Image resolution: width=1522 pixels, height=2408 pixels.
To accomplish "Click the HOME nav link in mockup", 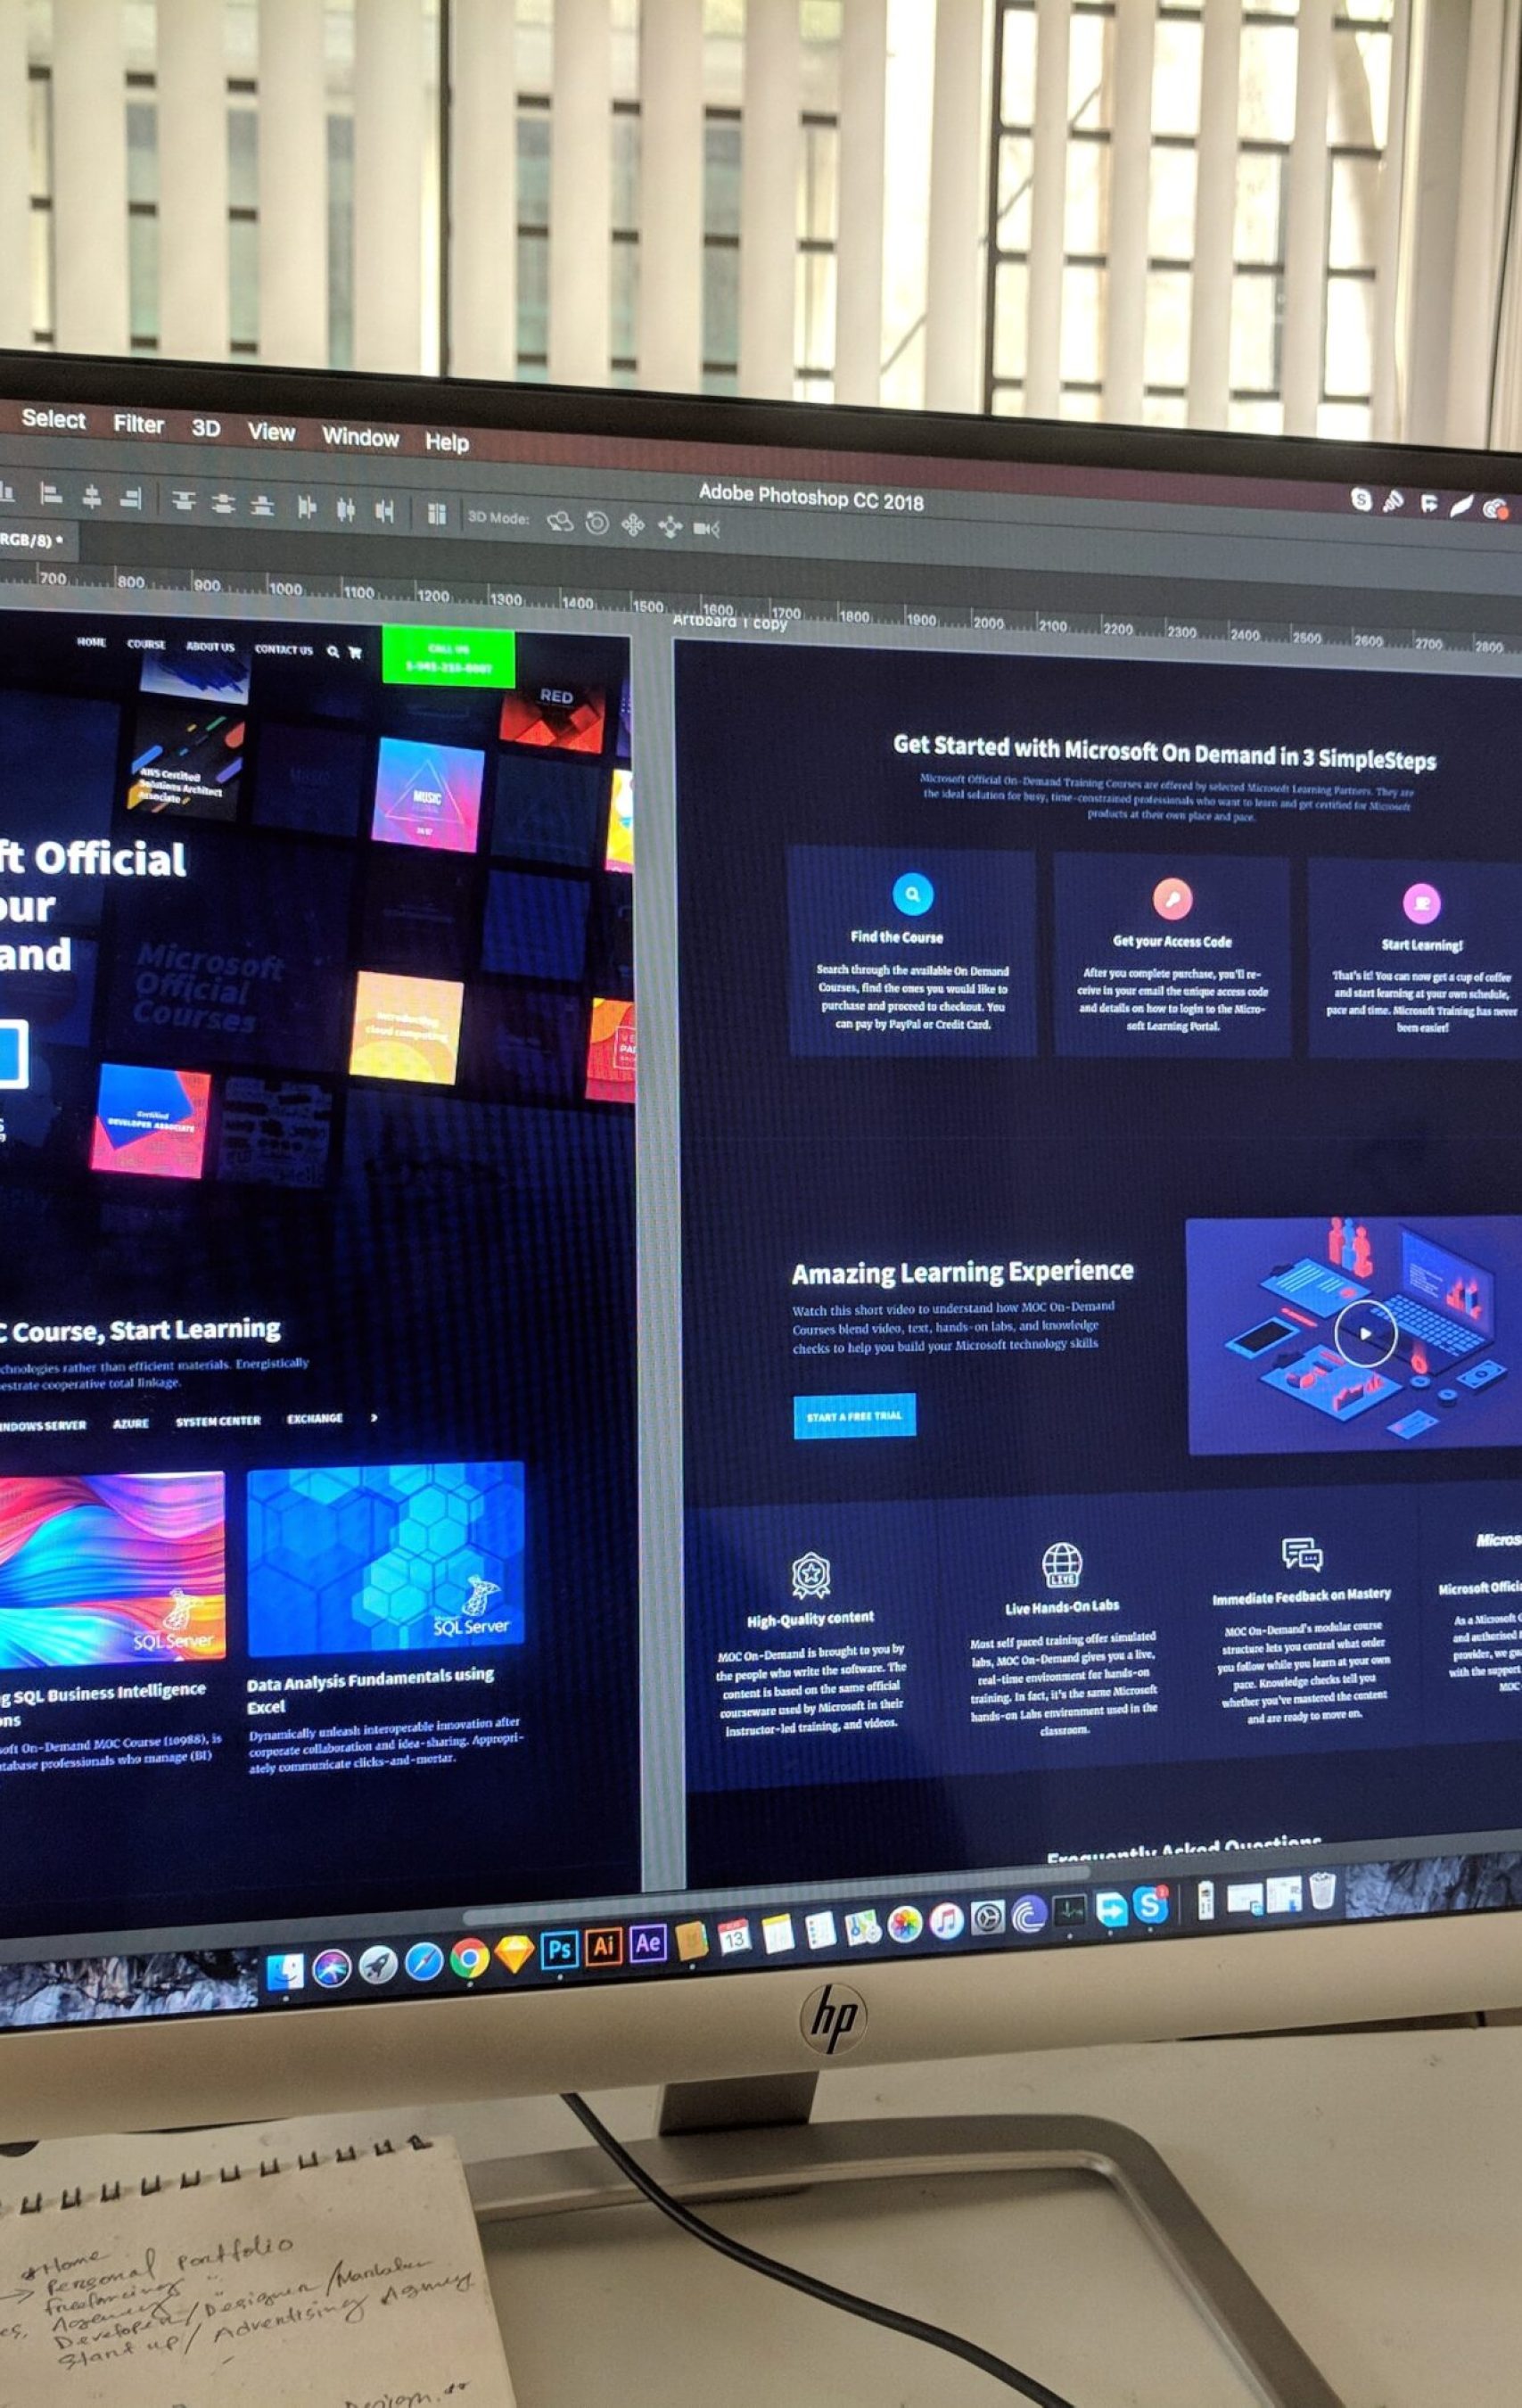I will [91, 642].
